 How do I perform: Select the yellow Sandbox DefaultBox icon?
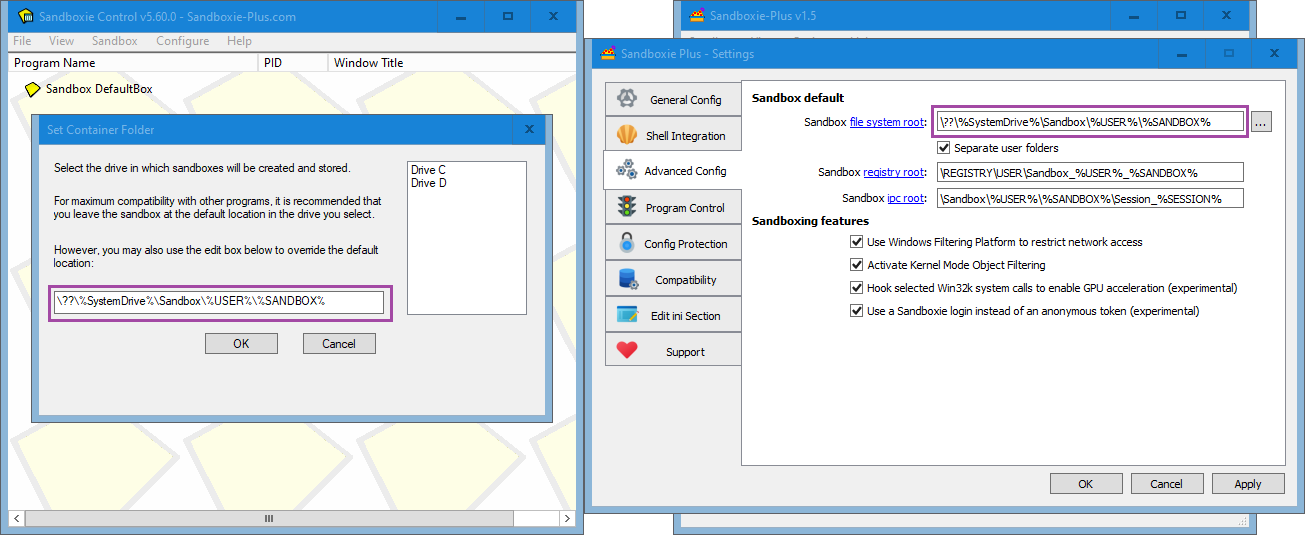[33, 89]
